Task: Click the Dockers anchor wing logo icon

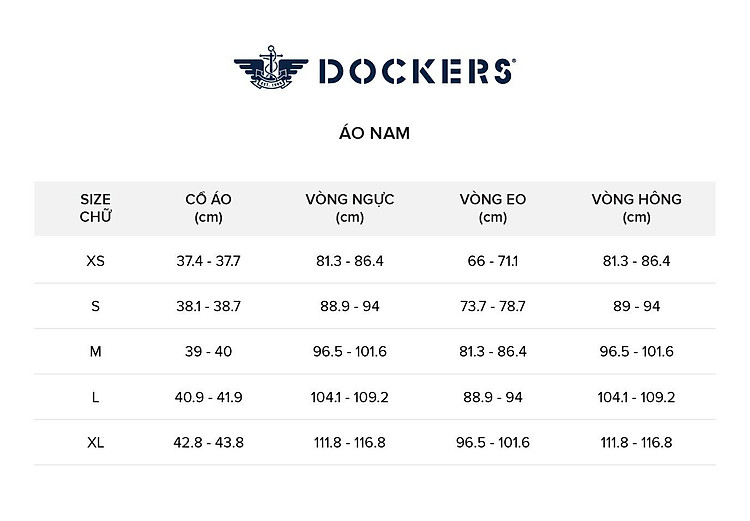Action: pyautogui.click(x=270, y=69)
